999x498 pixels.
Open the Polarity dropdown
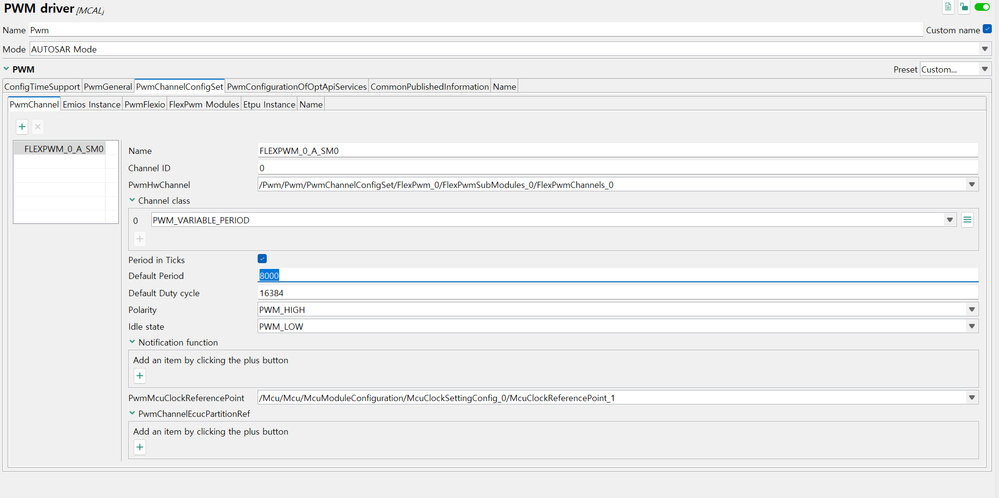972,310
